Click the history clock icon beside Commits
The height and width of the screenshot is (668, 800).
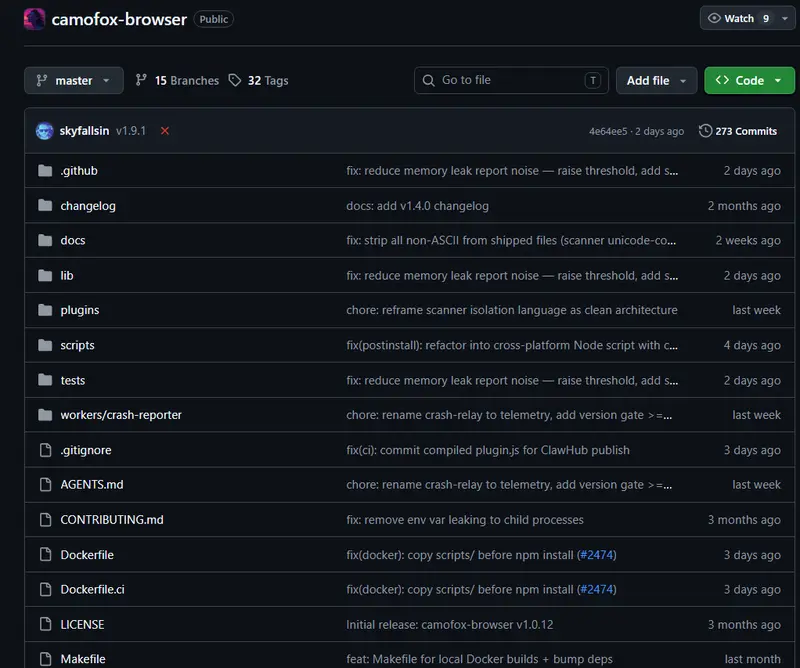click(705, 131)
